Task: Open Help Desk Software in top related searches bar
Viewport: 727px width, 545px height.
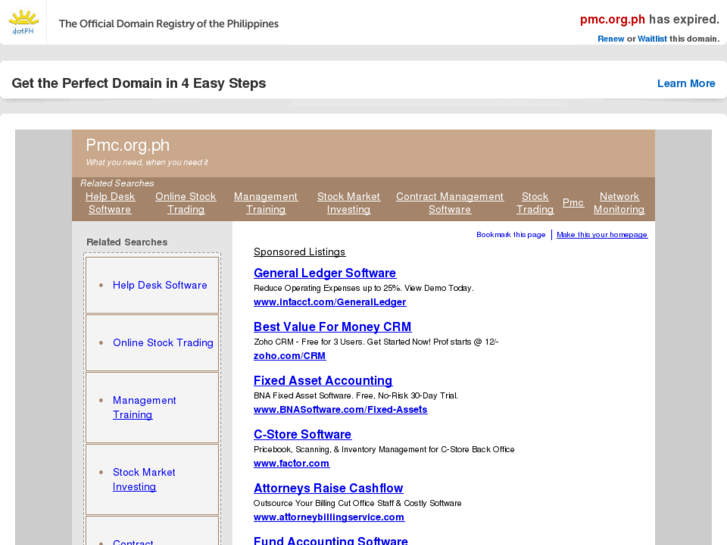Action: [x=110, y=203]
